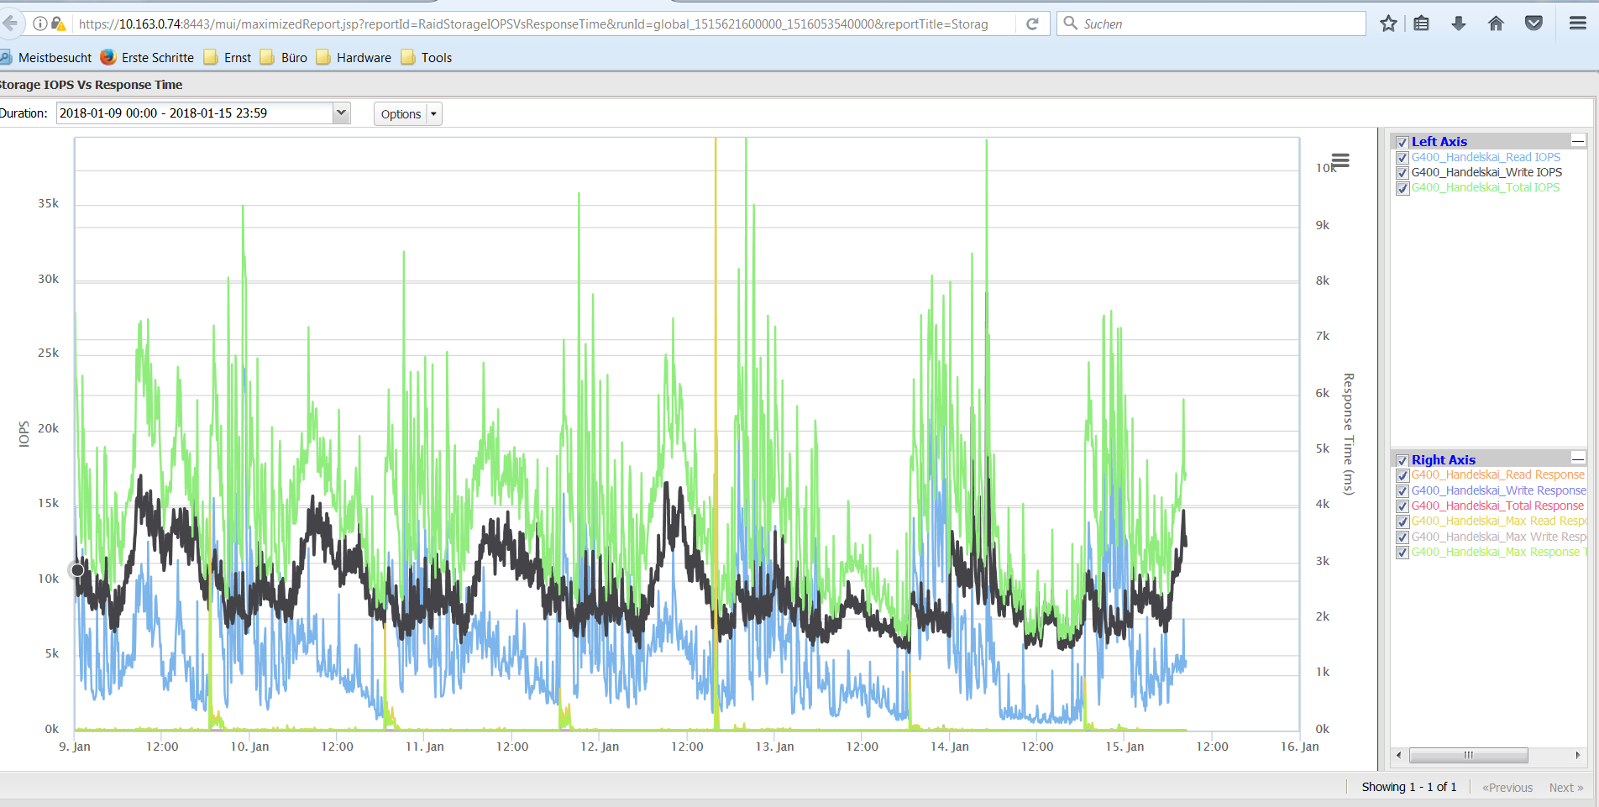Open the Hardware bookmarks folder
Image resolution: width=1599 pixels, height=807 pixels.
pyautogui.click(x=353, y=58)
